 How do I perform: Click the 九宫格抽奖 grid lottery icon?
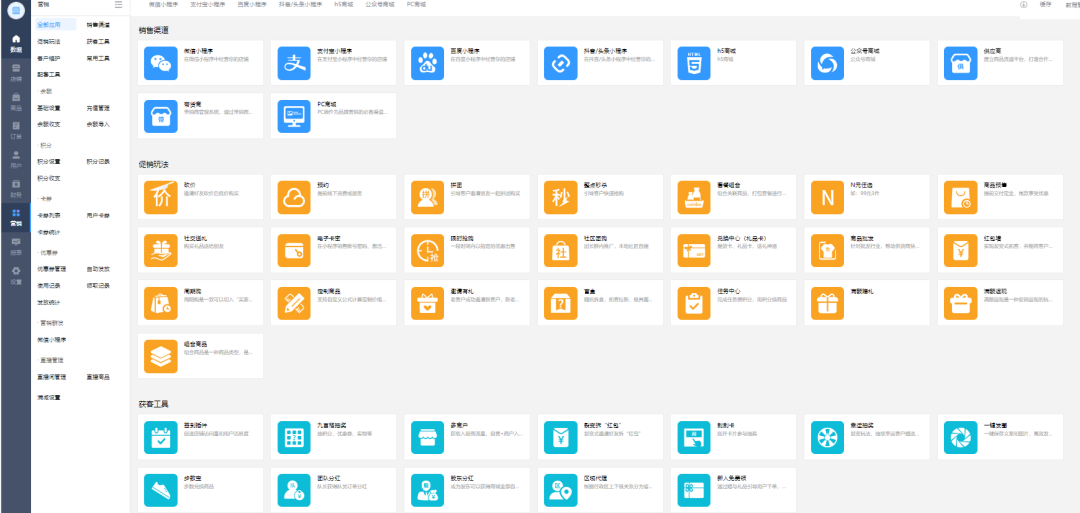tap(294, 437)
